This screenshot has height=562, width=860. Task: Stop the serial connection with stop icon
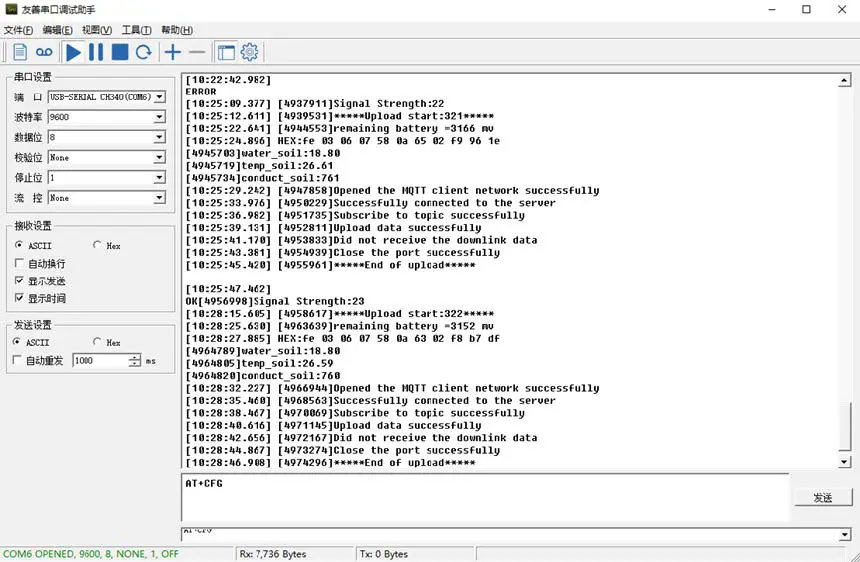[120, 52]
